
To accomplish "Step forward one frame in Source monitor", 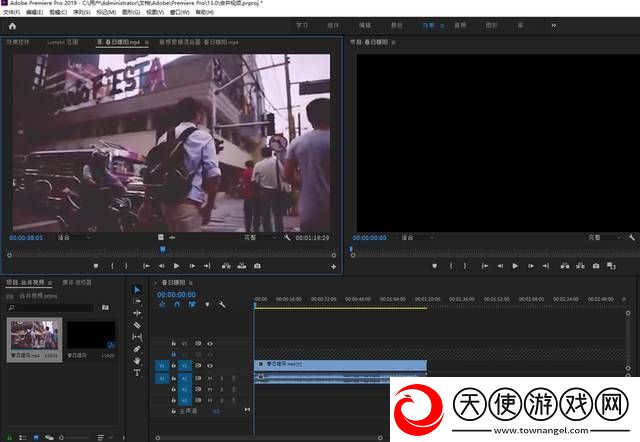I will (x=192, y=266).
